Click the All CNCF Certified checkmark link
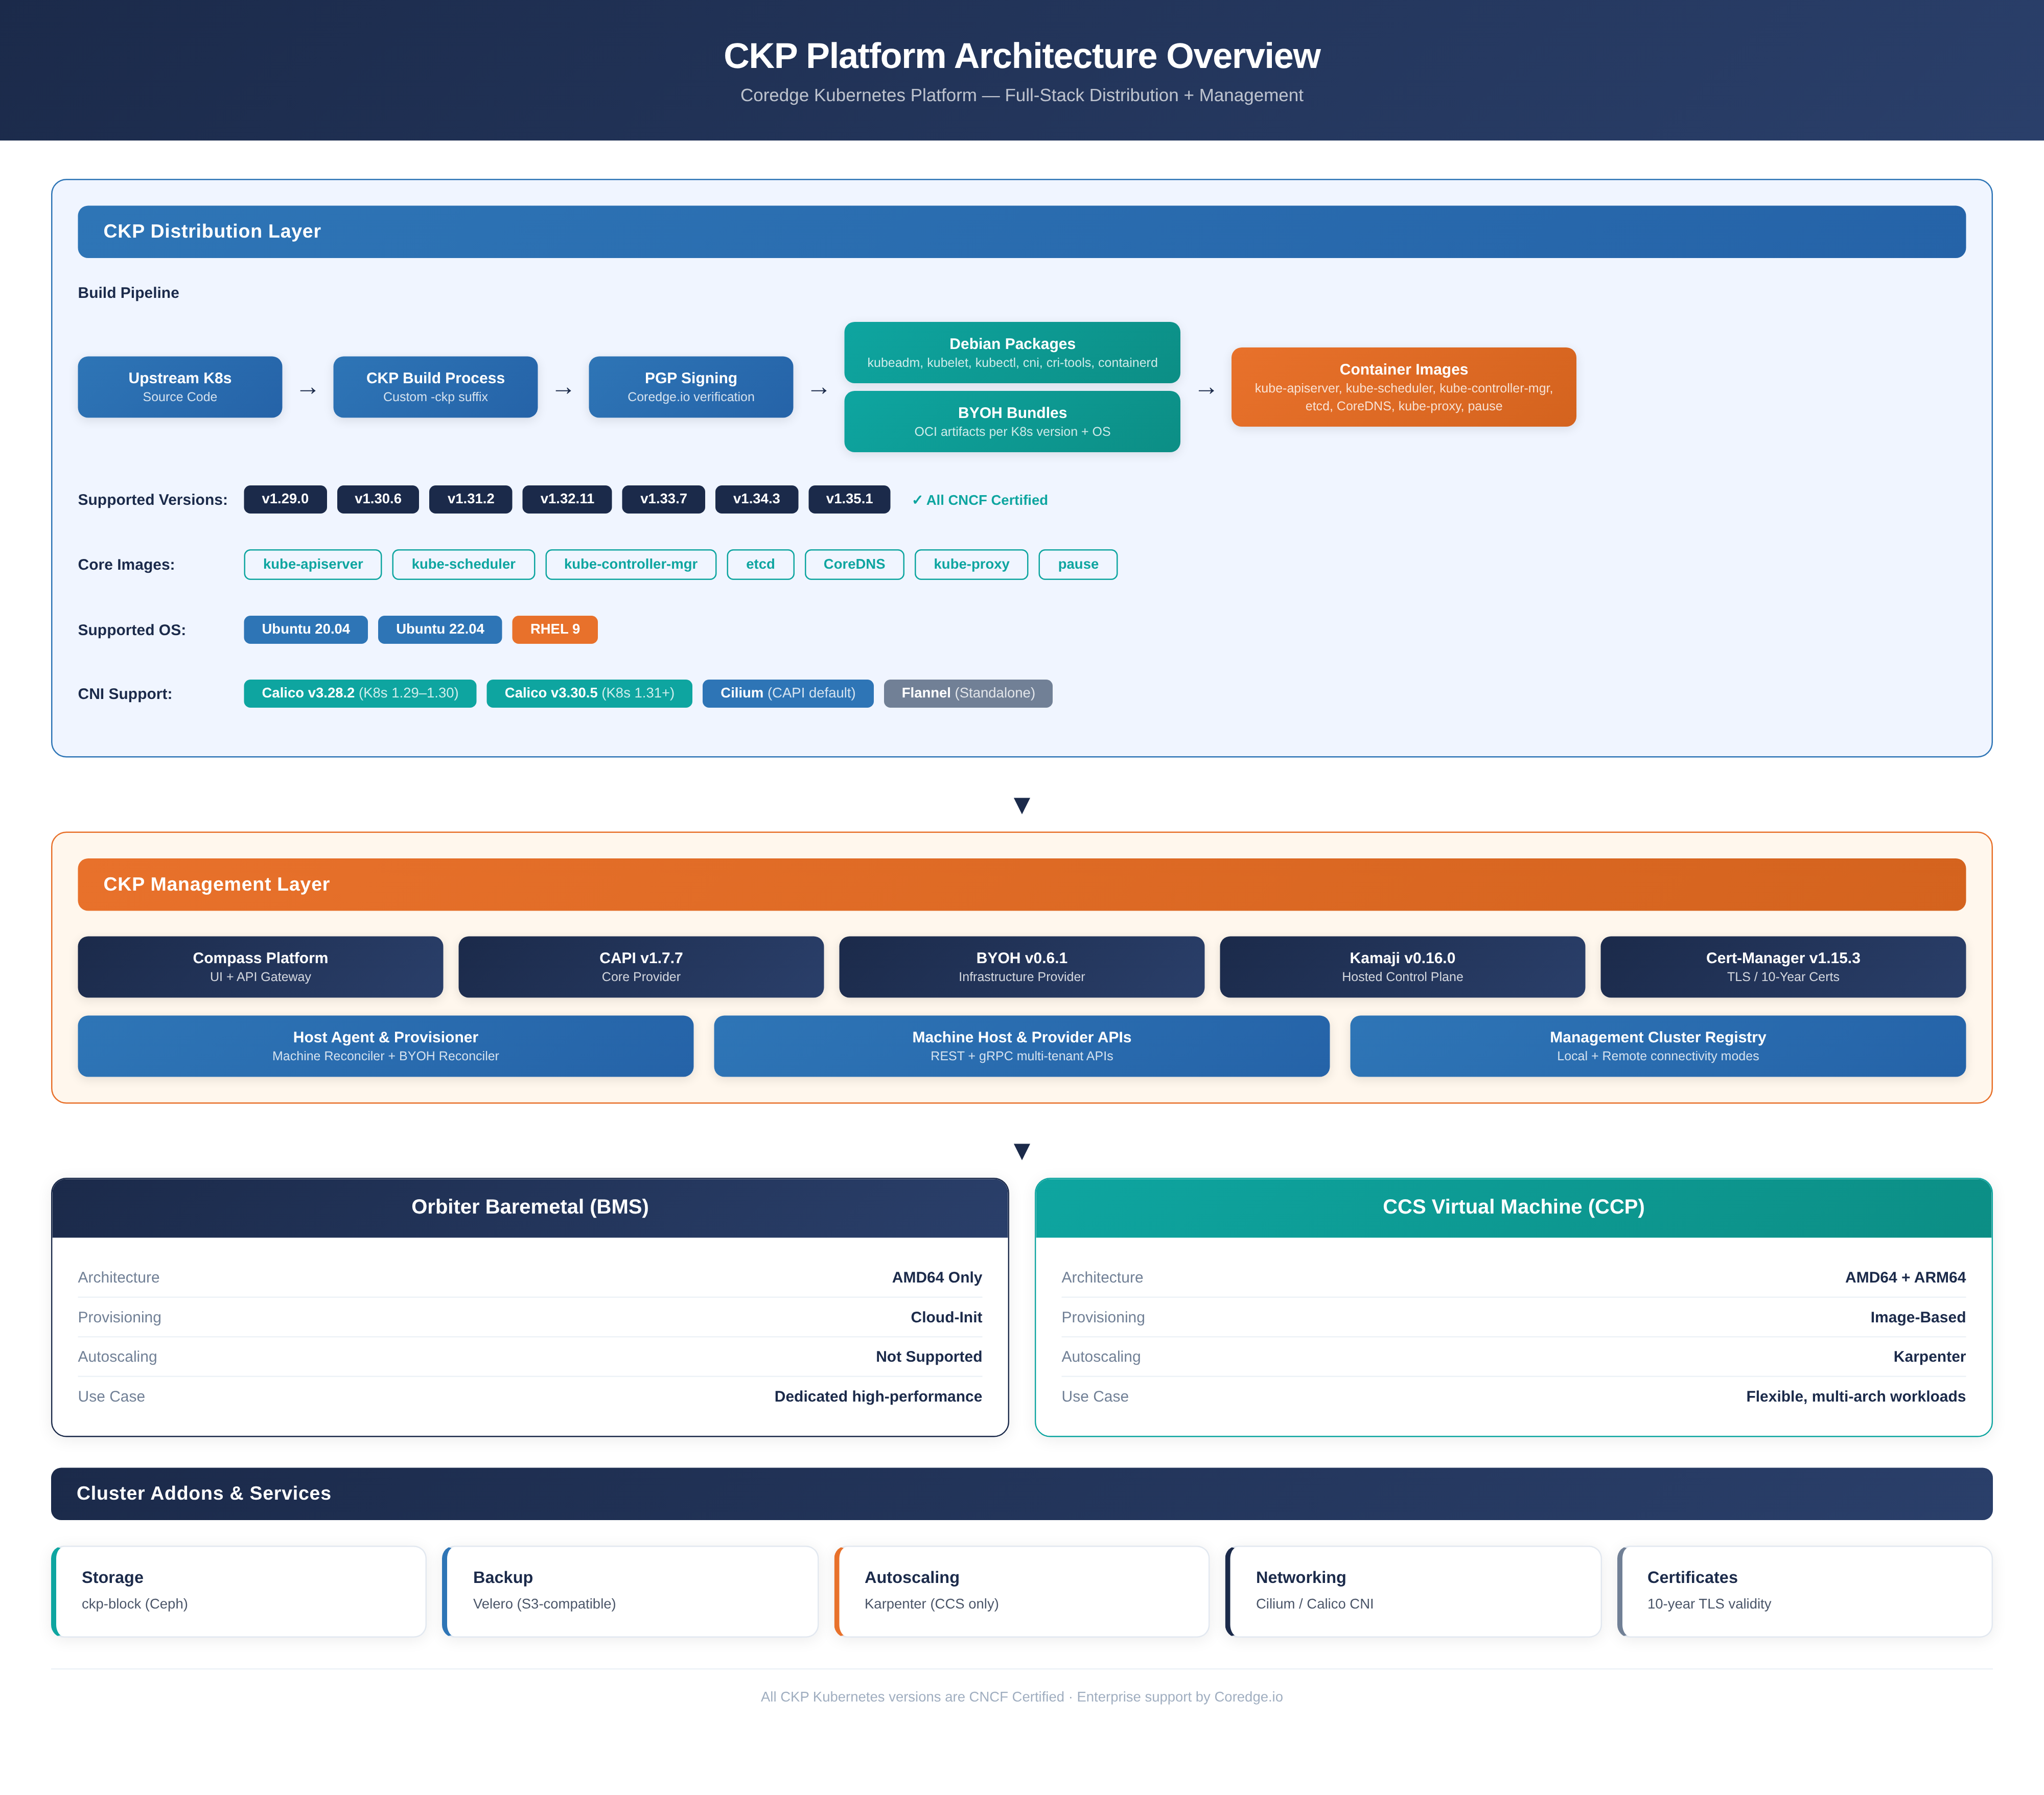This screenshot has width=2044, height=1795. (x=979, y=499)
